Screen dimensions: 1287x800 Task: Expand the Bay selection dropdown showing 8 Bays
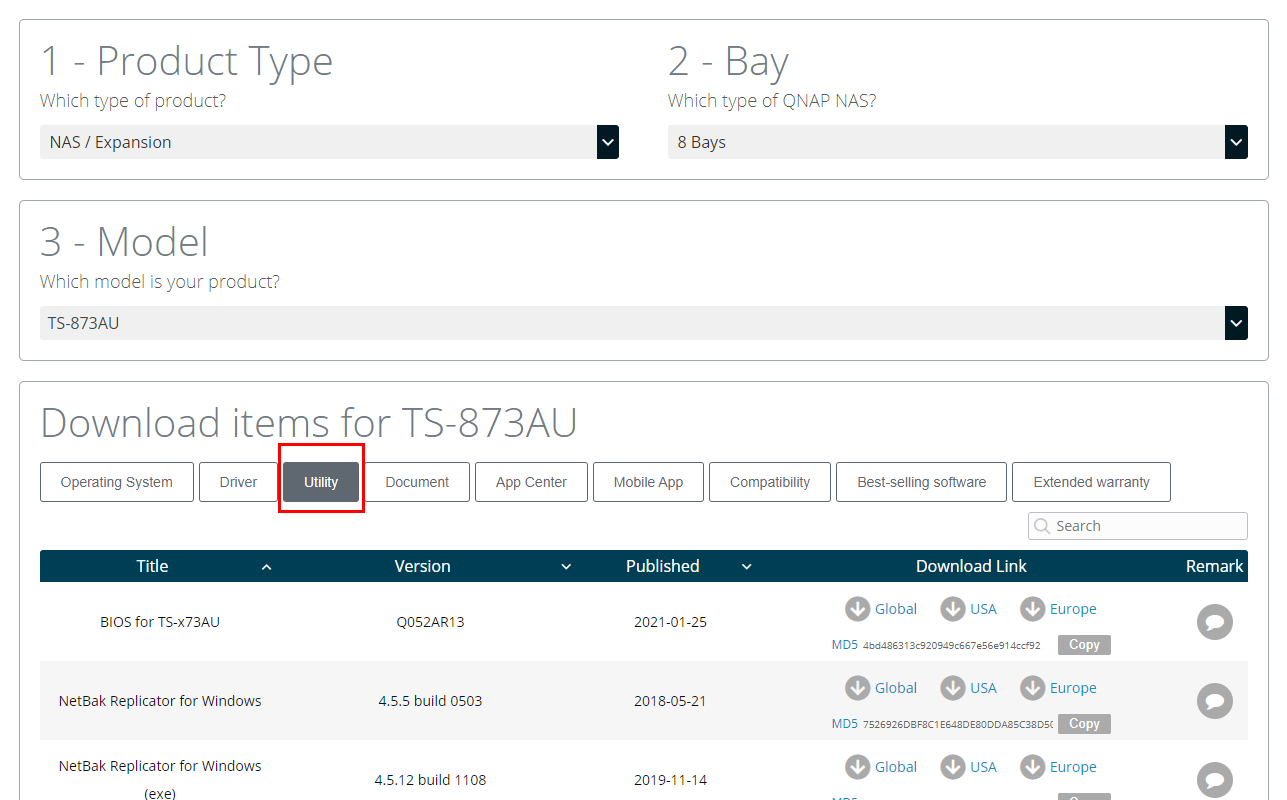pyautogui.click(x=957, y=142)
